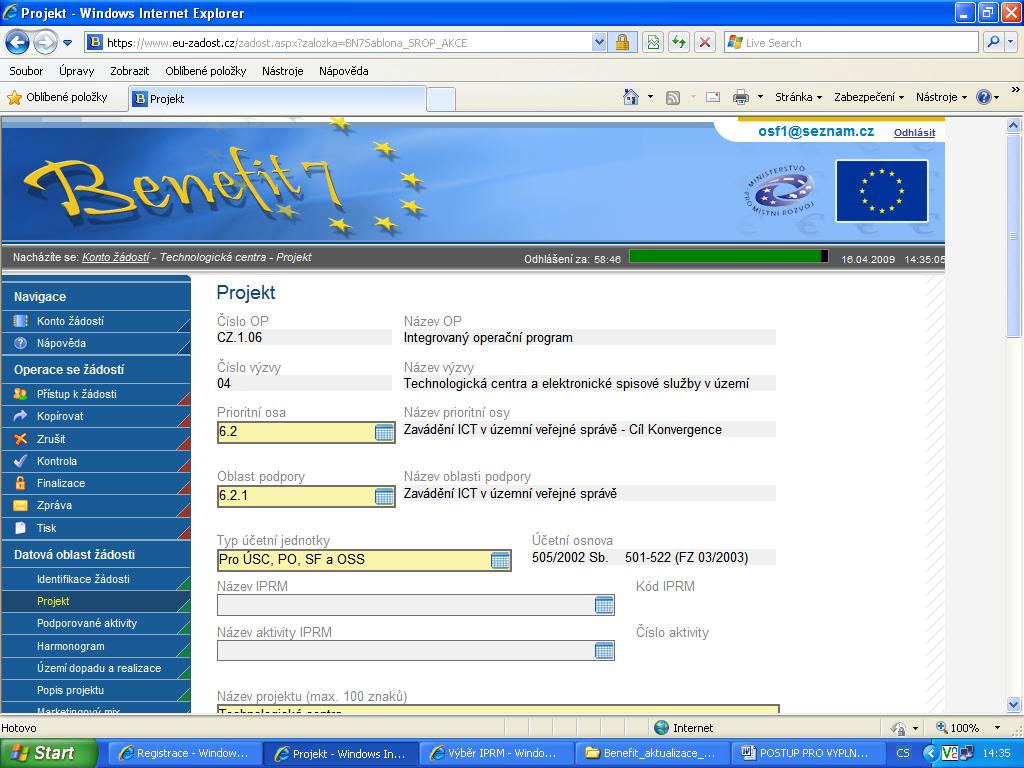Click the Odhlásit link
1024x768 pixels.
pyautogui.click(x=914, y=133)
